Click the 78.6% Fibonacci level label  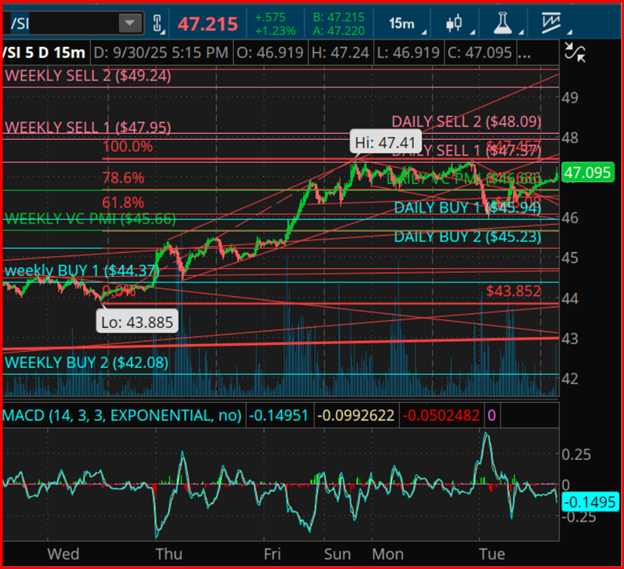point(123,178)
